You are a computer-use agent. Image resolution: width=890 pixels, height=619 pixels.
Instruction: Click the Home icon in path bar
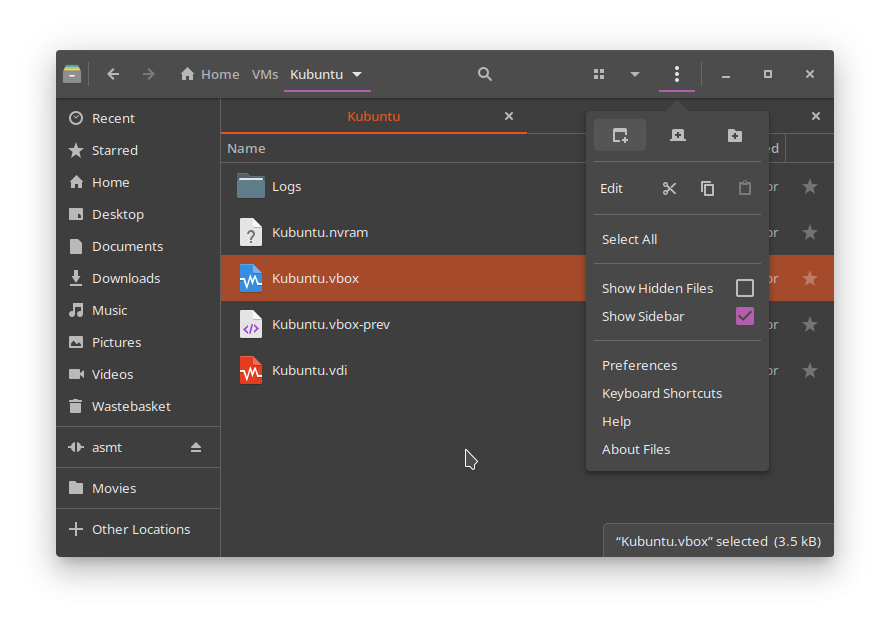(187, 74)
